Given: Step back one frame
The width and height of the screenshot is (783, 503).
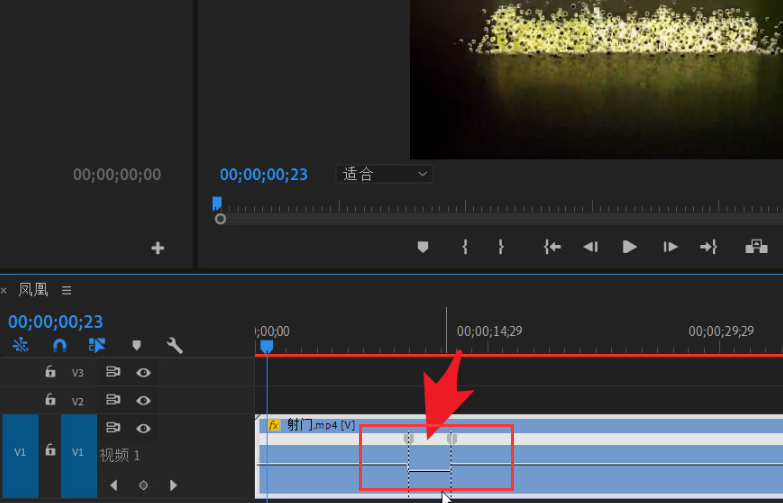Looking at the screenshot, I should (591, 247).
